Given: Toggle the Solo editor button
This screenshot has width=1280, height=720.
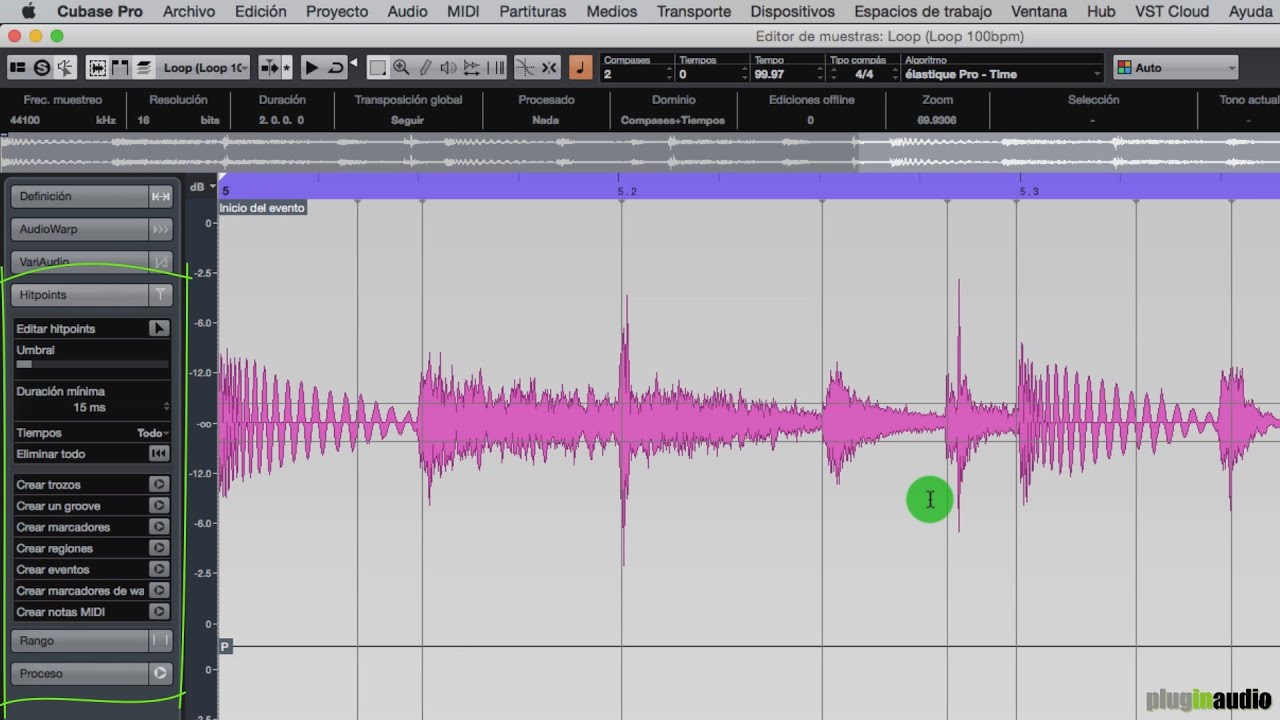Looking at the screenshot, I should pos(41,68).
